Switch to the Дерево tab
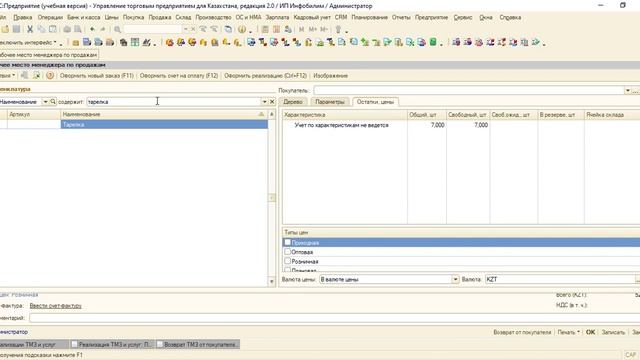Image resolution: width=640 pixels, height=360 pixels. pyautogui.click(x=293, y=102)
